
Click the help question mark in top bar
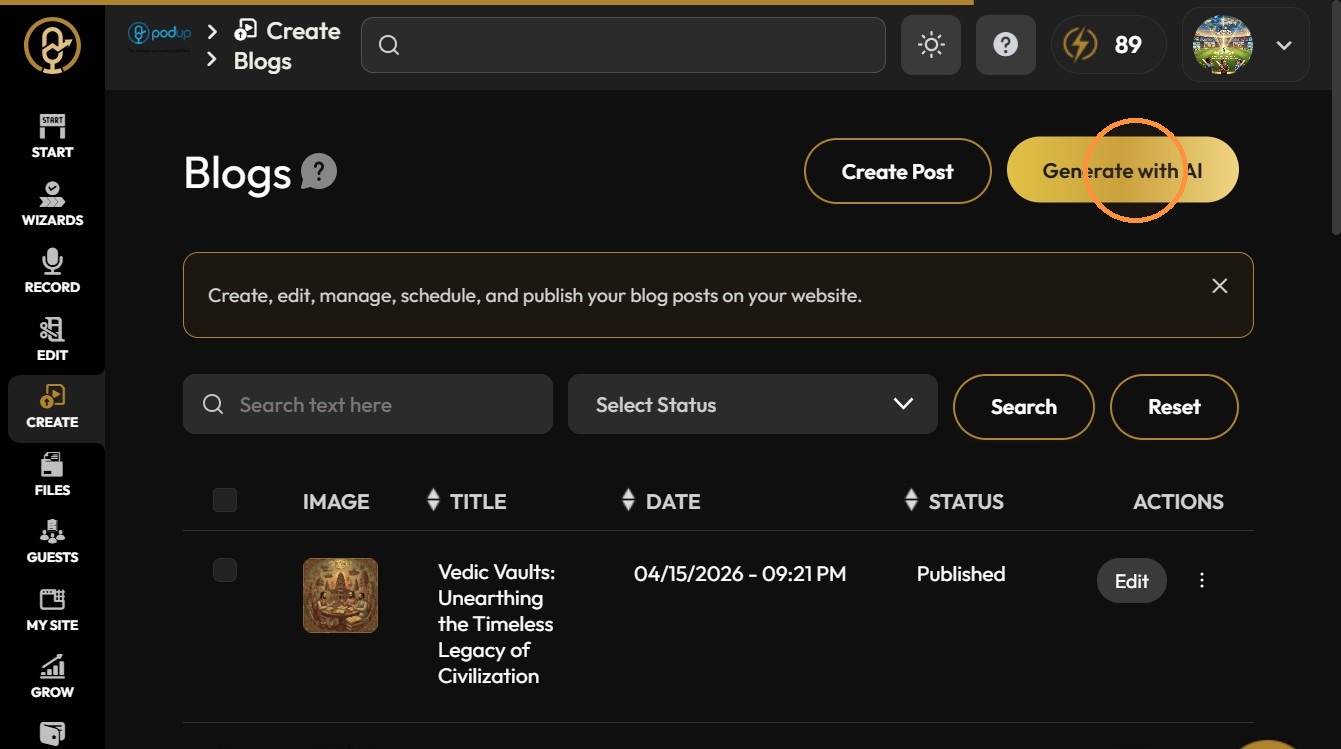[x=1006, y=45]
